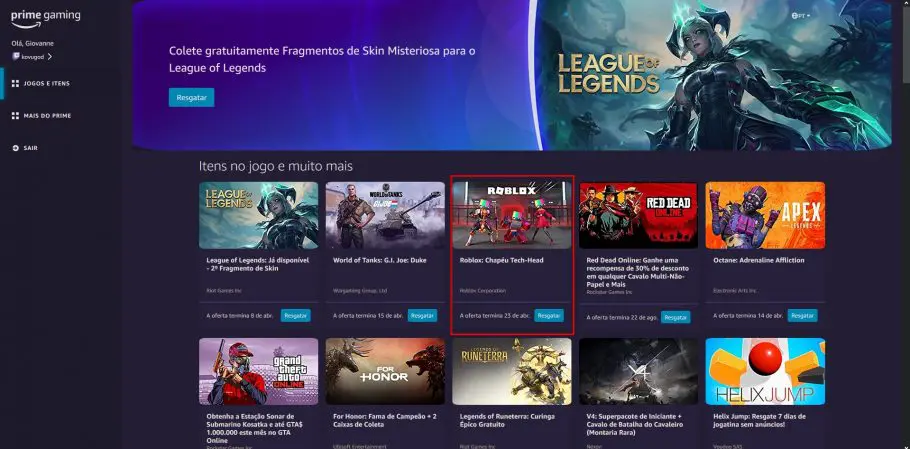Click the globe language icon
The image size is (910, 449).
pyautogui.click(x=795, y=16)
